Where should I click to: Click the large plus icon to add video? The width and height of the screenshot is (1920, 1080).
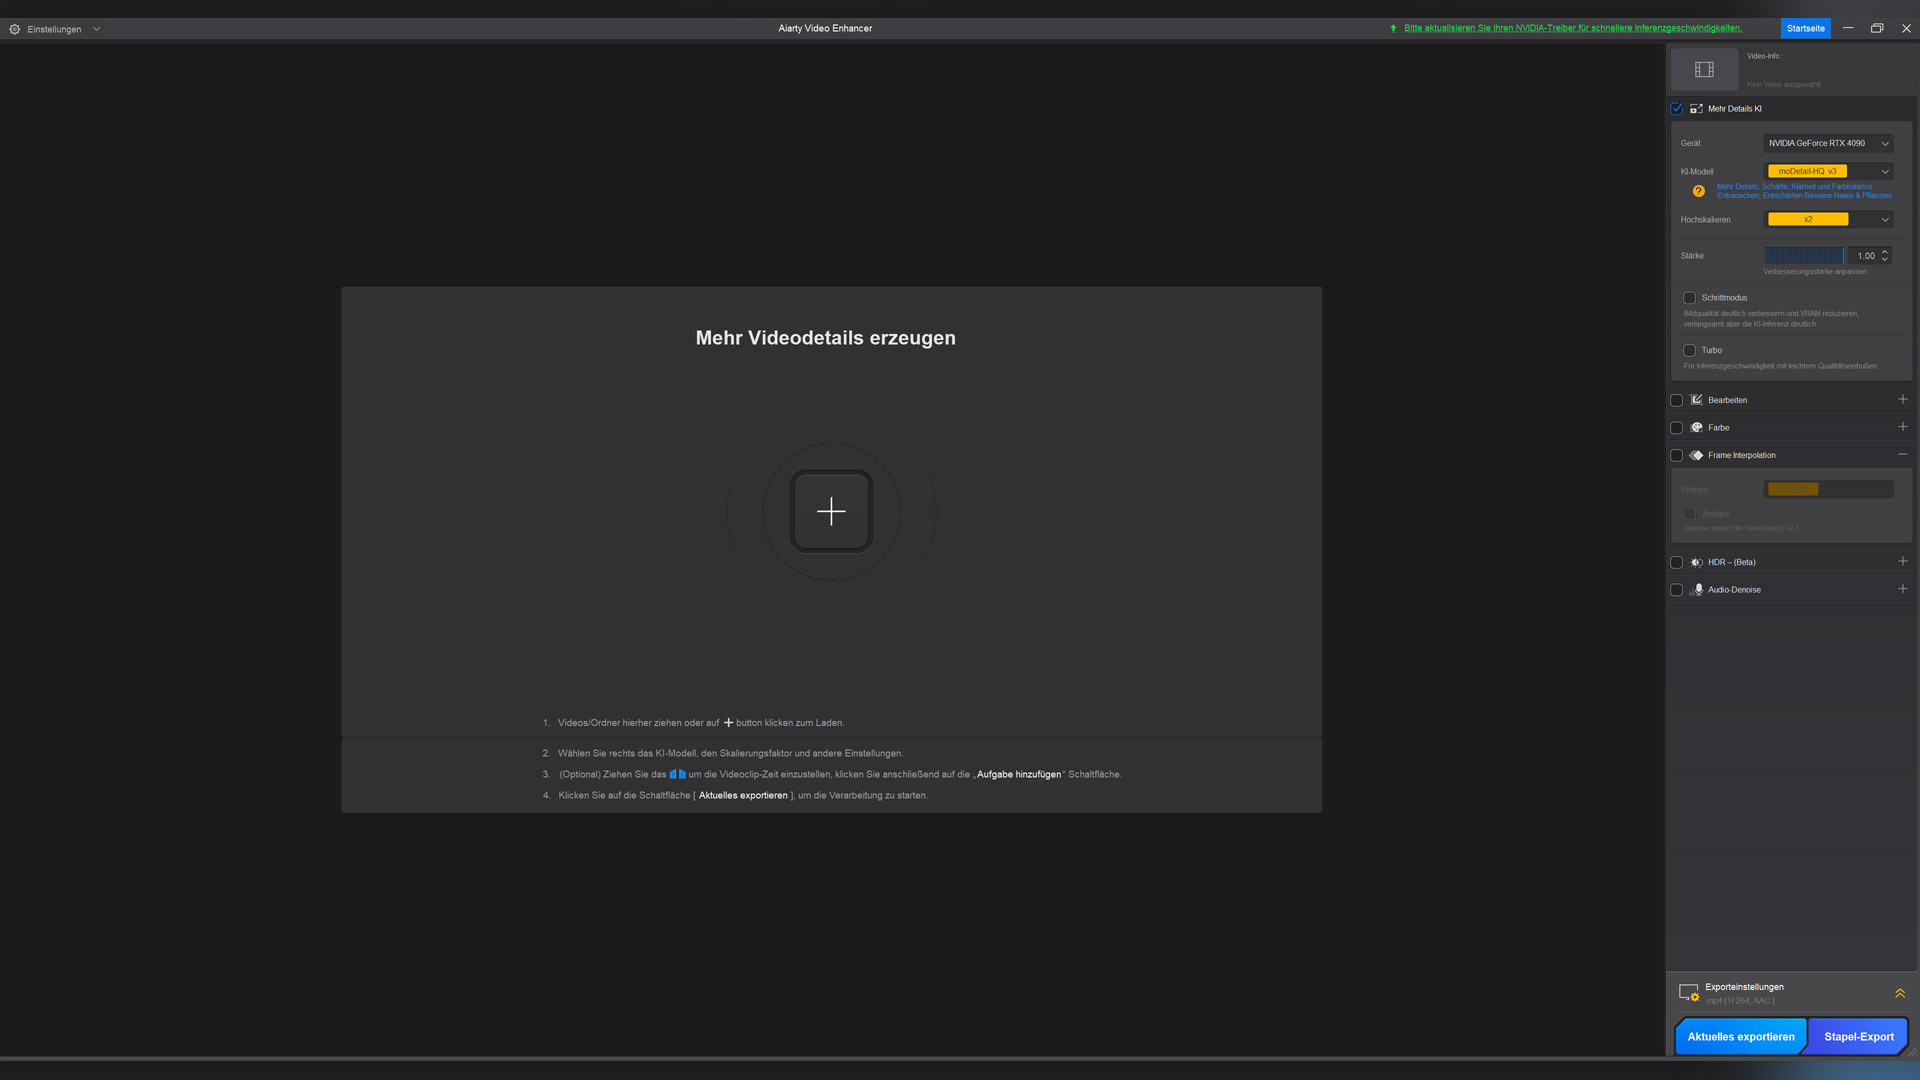pos(831,512)
